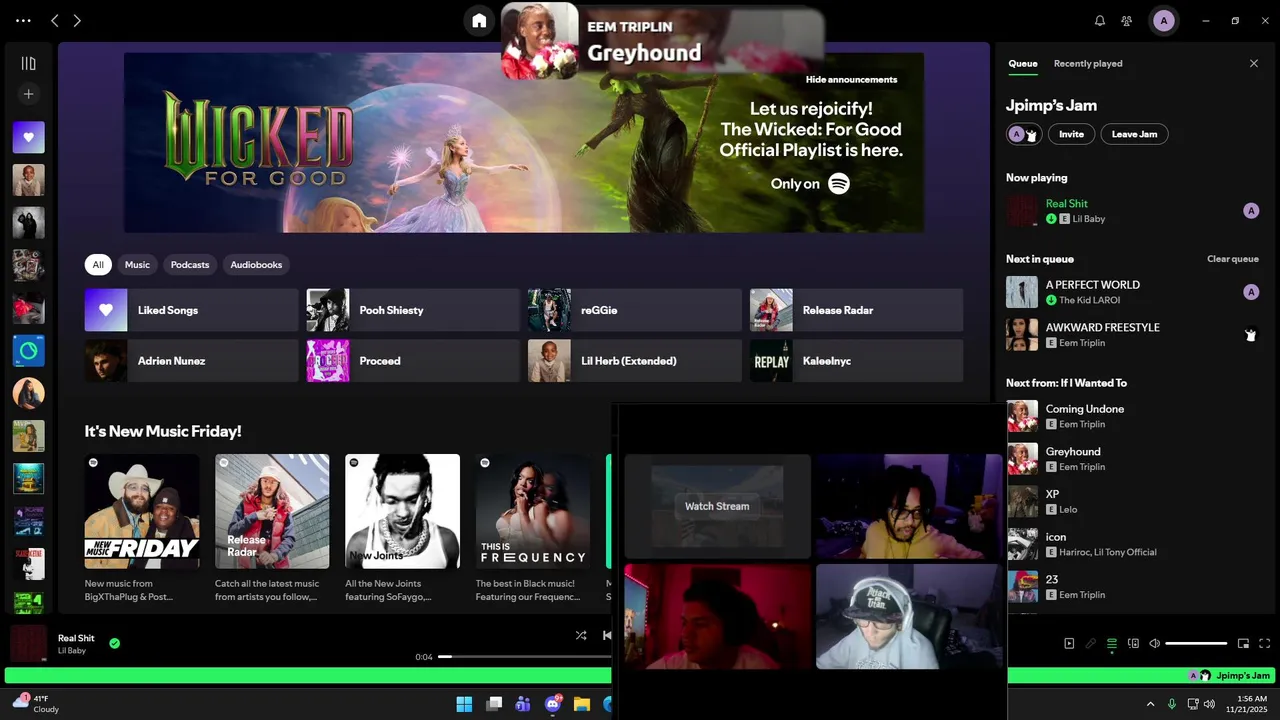The image size is (1280, 720).
Task: Open the miniplayer
Action: (1243, 644)
